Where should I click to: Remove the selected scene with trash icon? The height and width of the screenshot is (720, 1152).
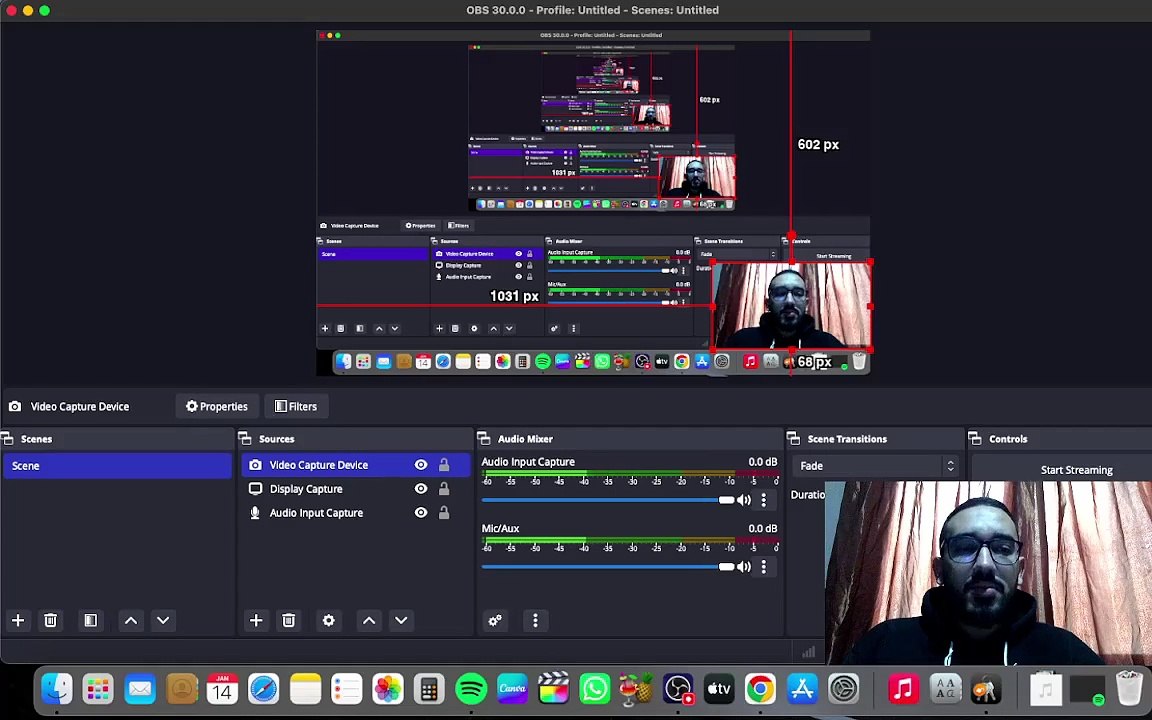click(x=51, y=621)
